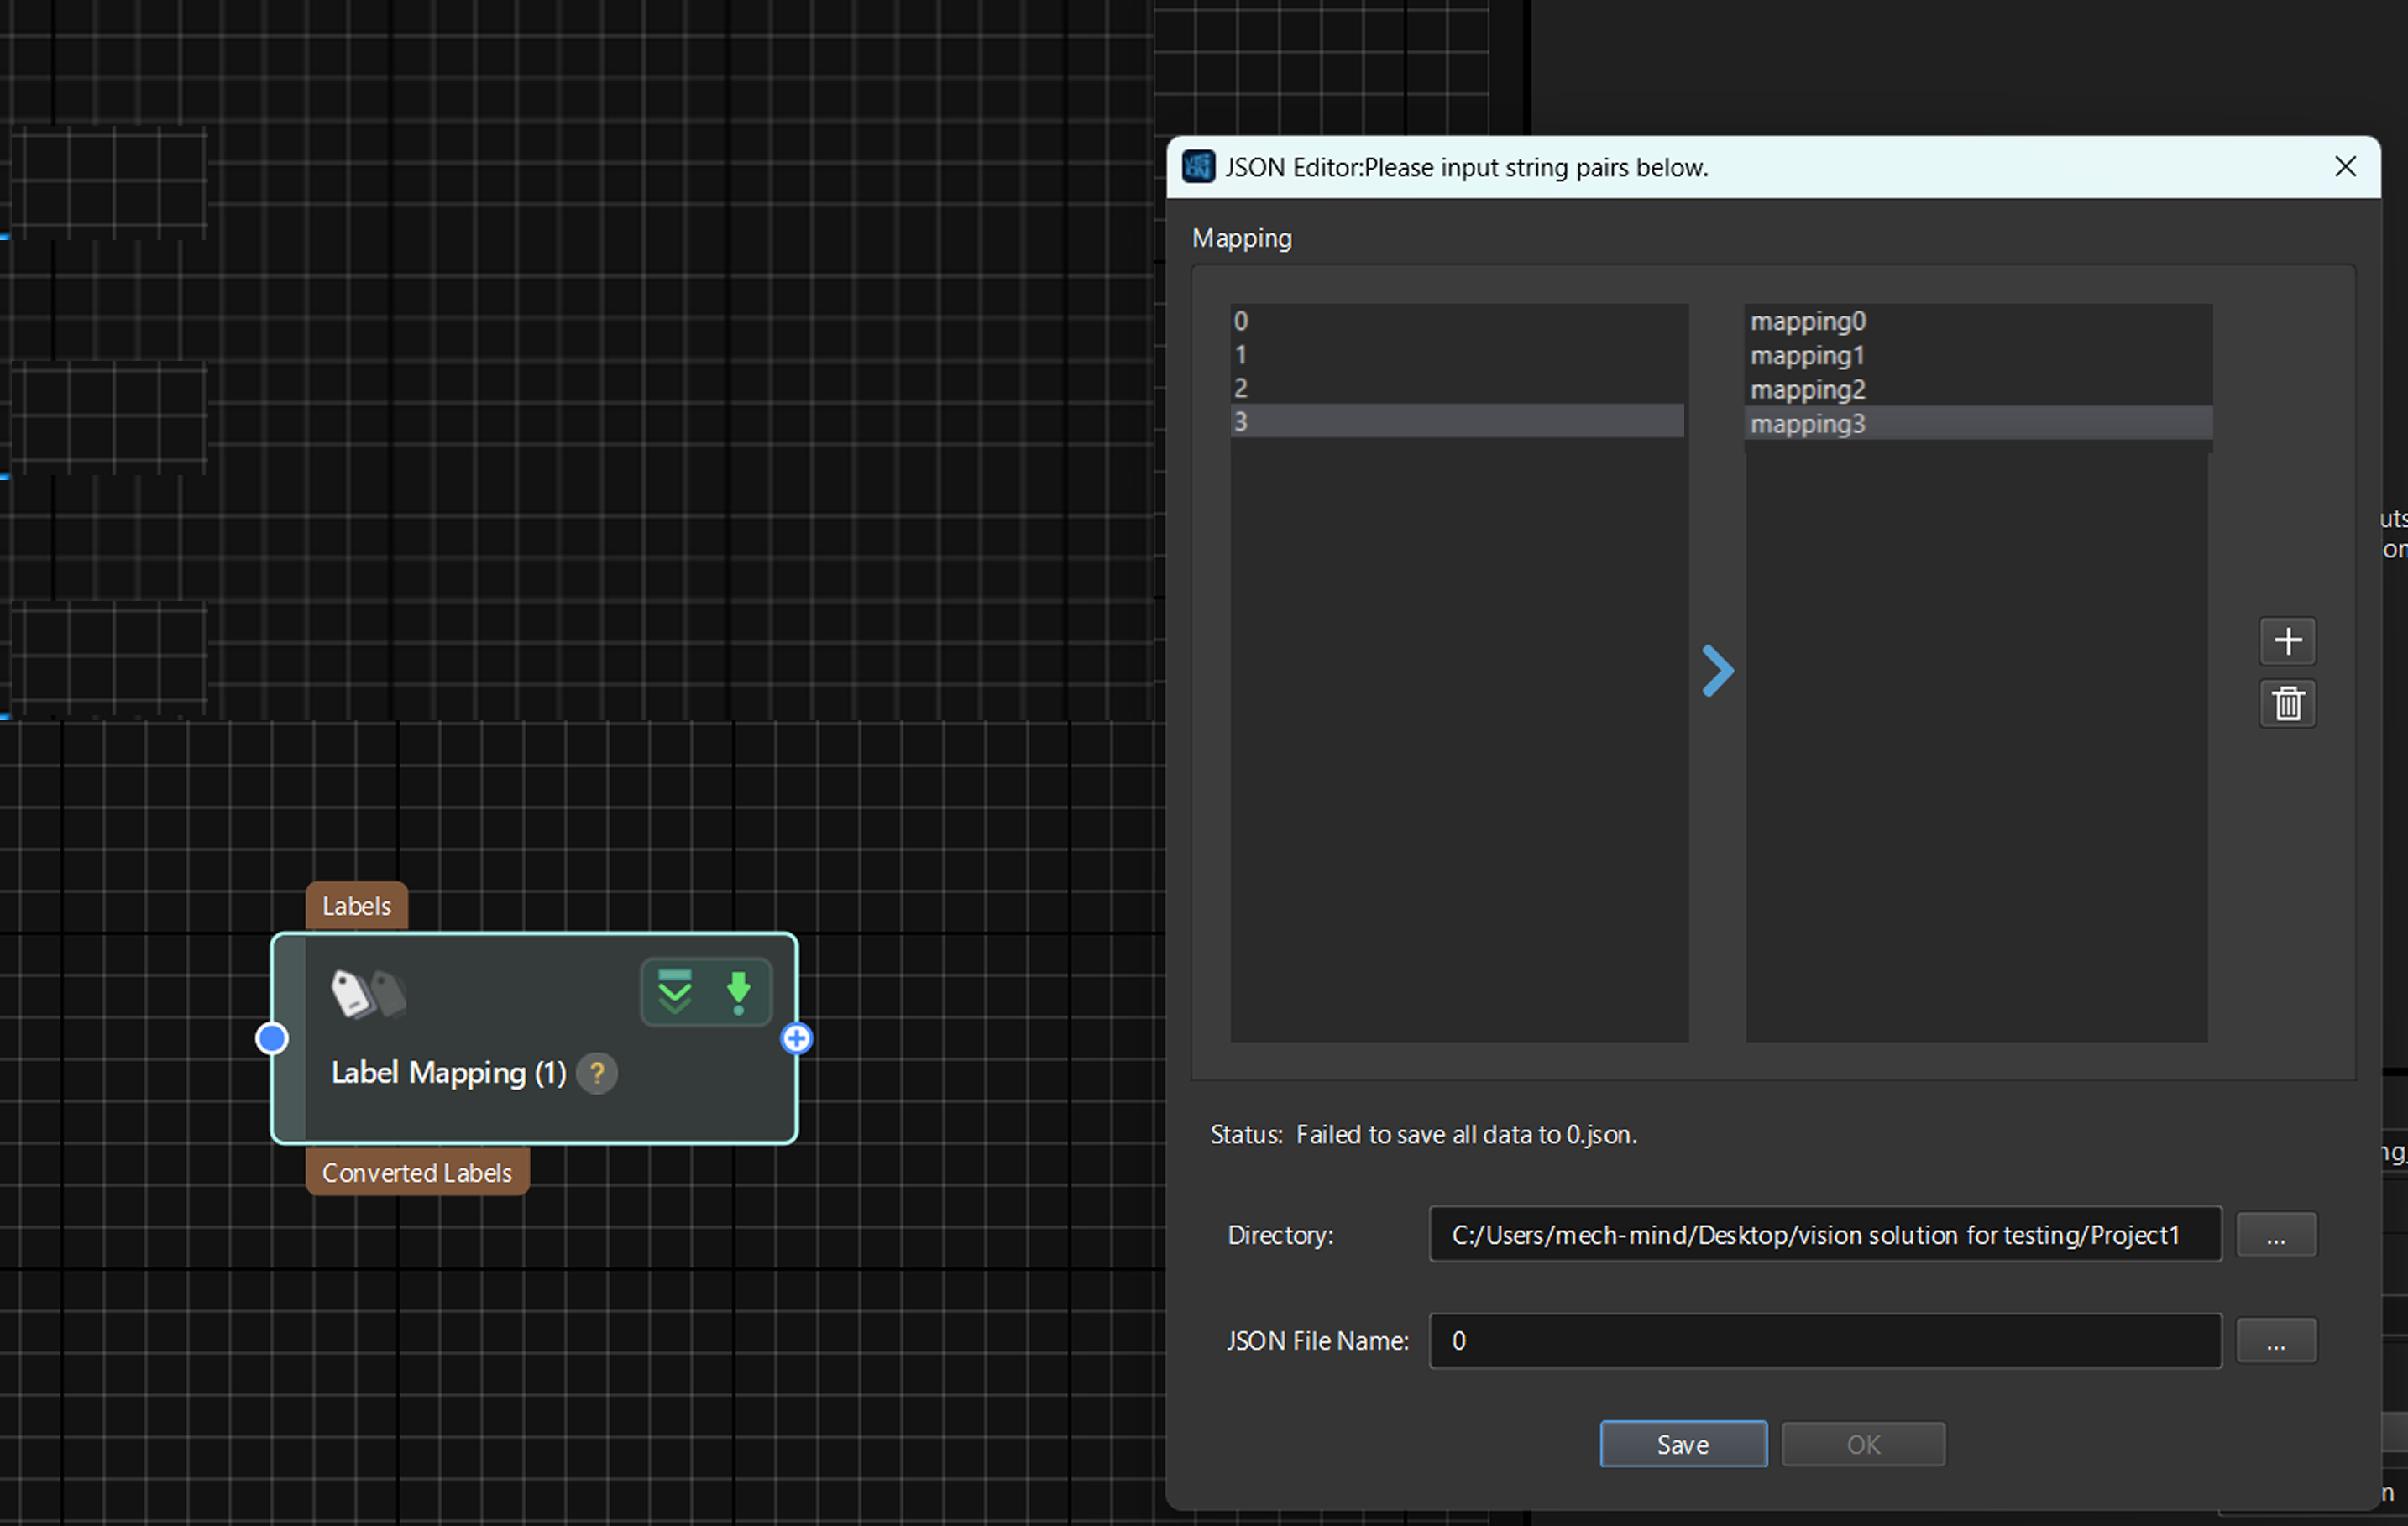The image size is (2408, 1526).
Task: Browse for Directory with ellipsis button
Action: (2275, 1235)
